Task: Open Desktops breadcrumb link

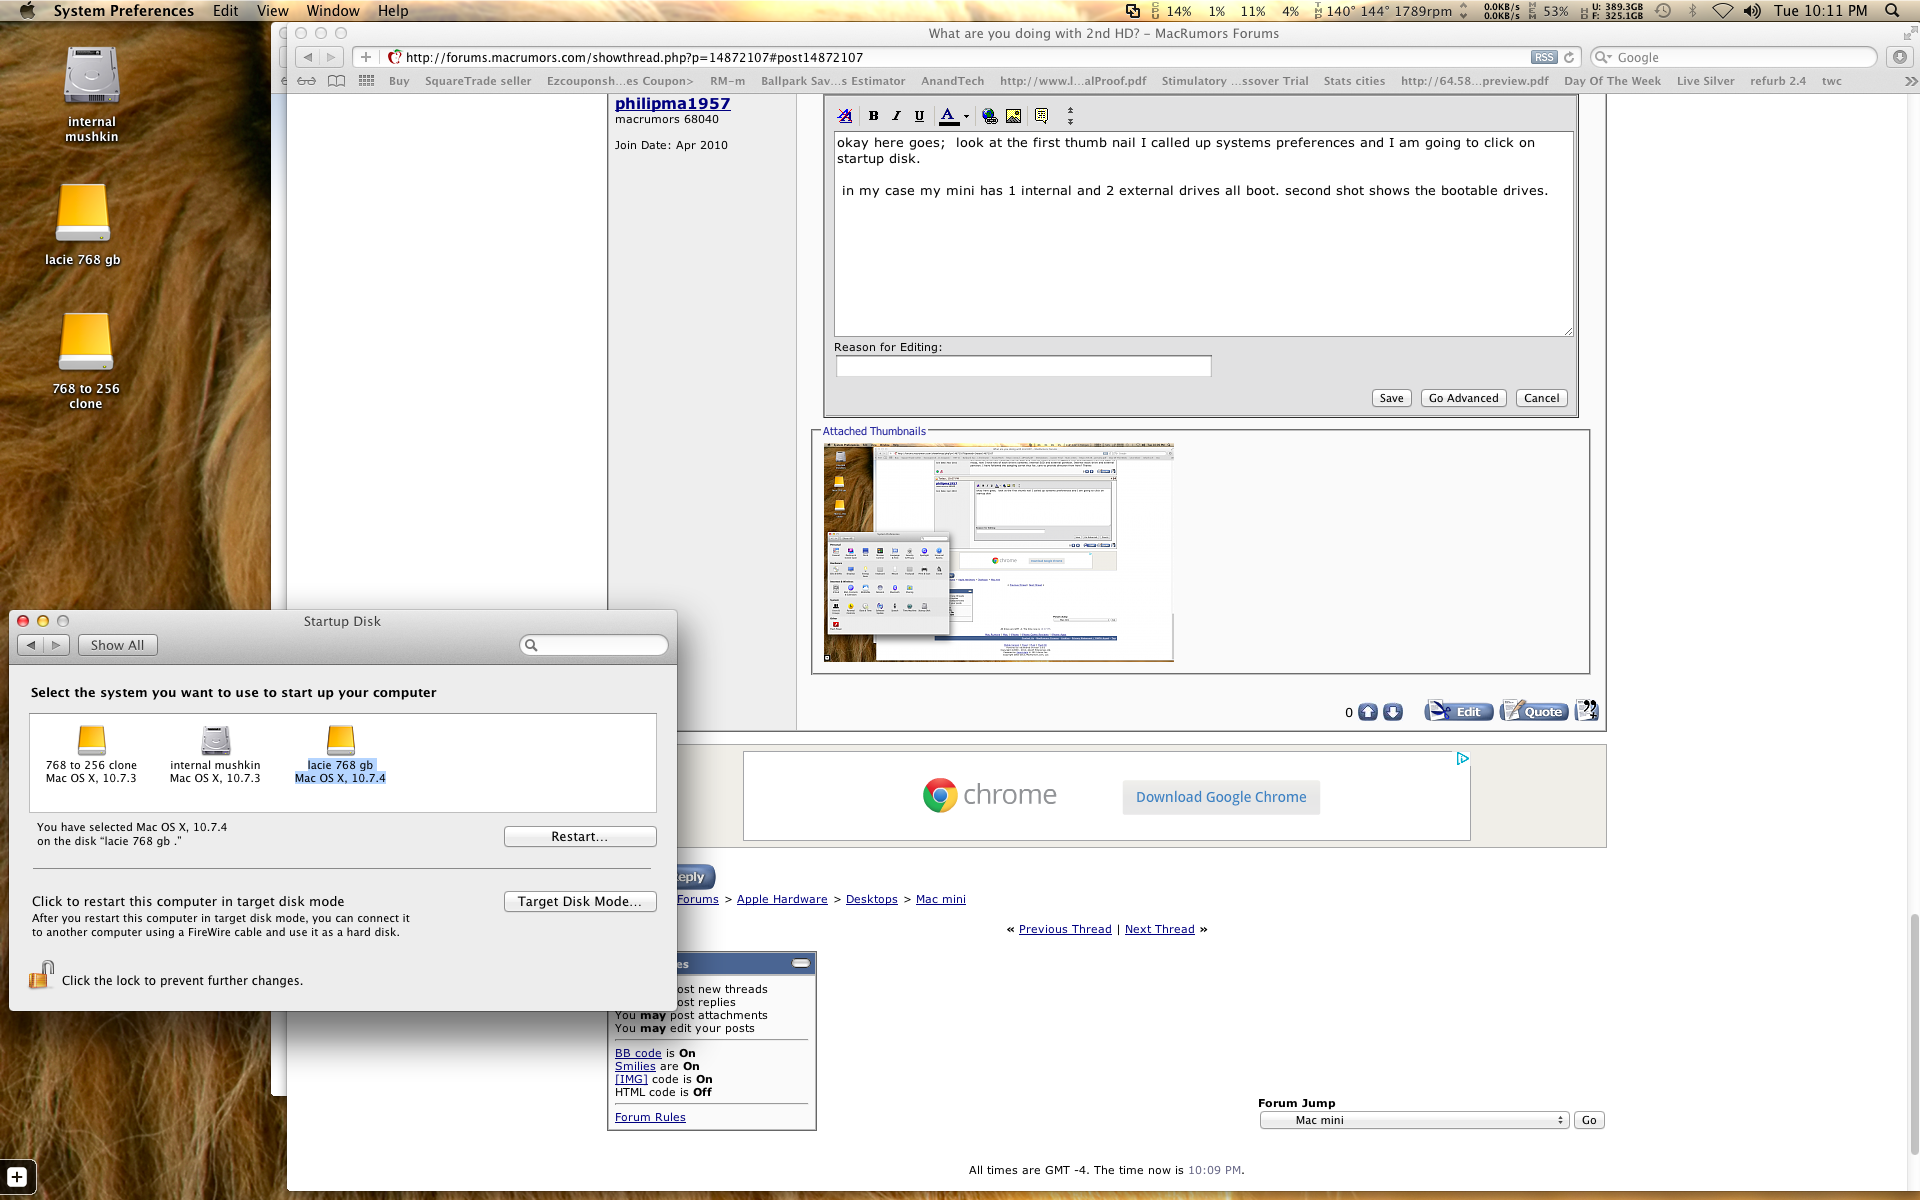Action: click(x=872, y=899)
